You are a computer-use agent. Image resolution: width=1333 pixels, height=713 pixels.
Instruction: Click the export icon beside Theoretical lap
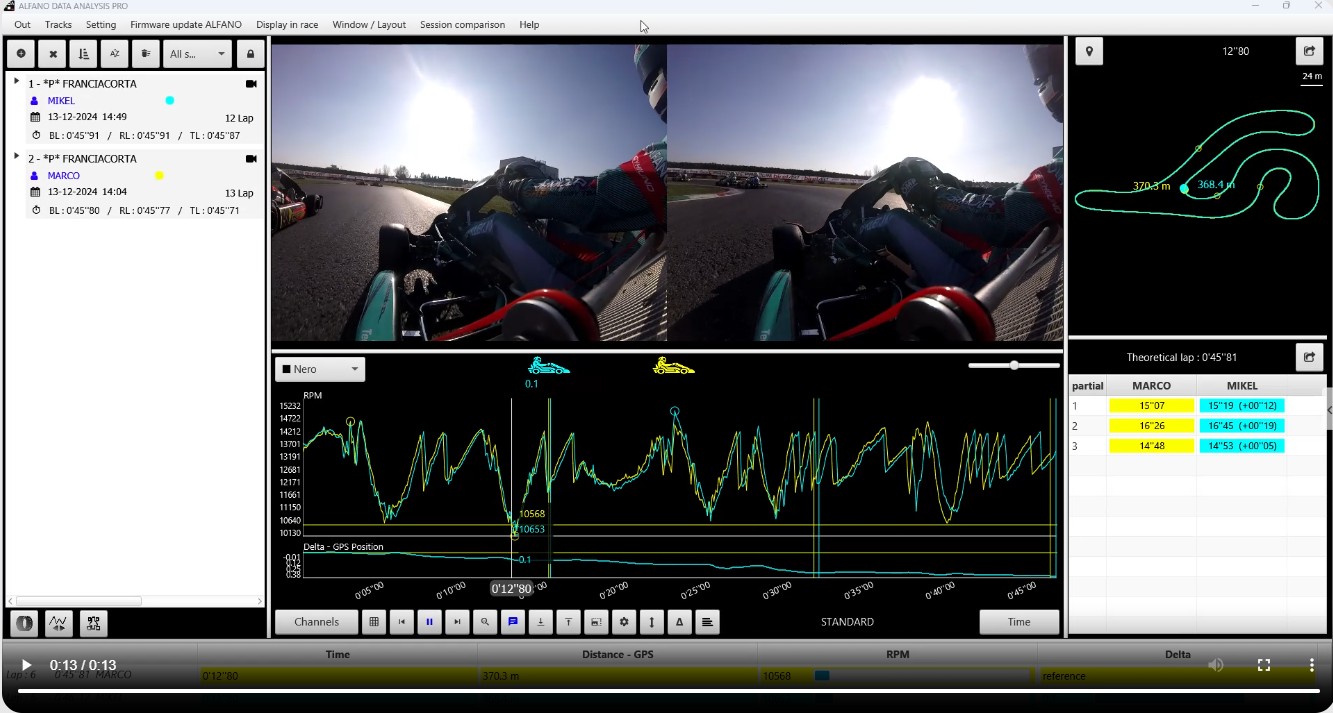pyautogui.click(x=1309, y=357)
